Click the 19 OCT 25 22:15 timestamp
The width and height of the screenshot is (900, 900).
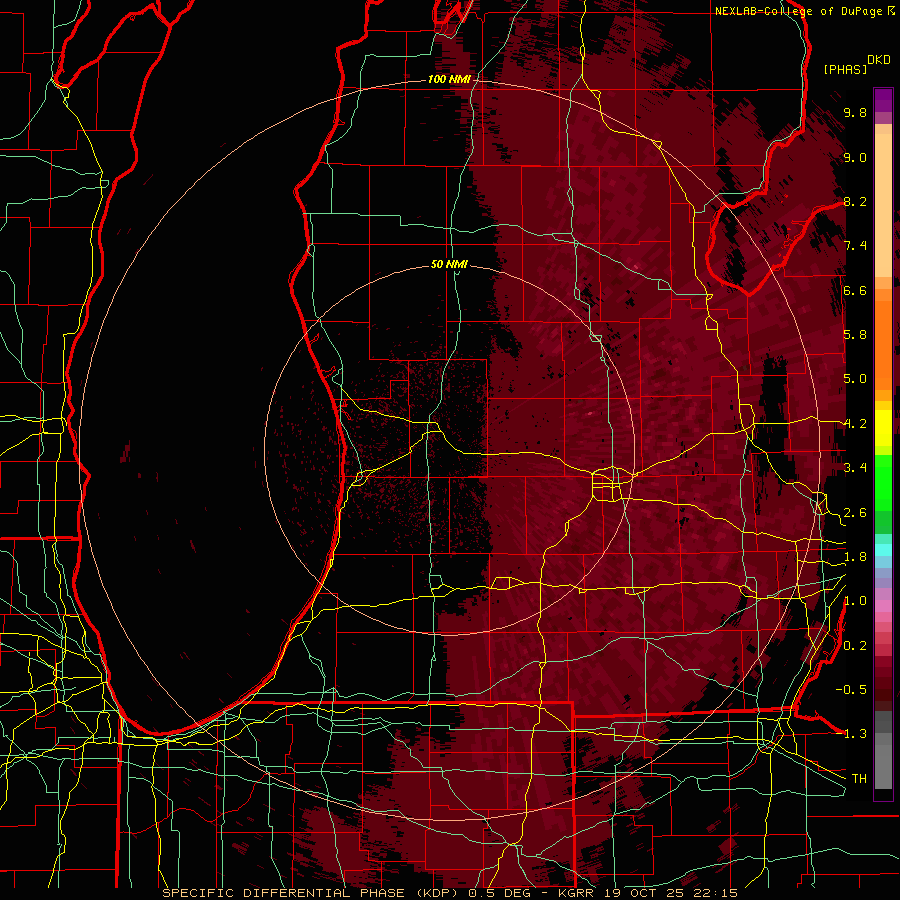pyautogui.click(x=670, y=893)
